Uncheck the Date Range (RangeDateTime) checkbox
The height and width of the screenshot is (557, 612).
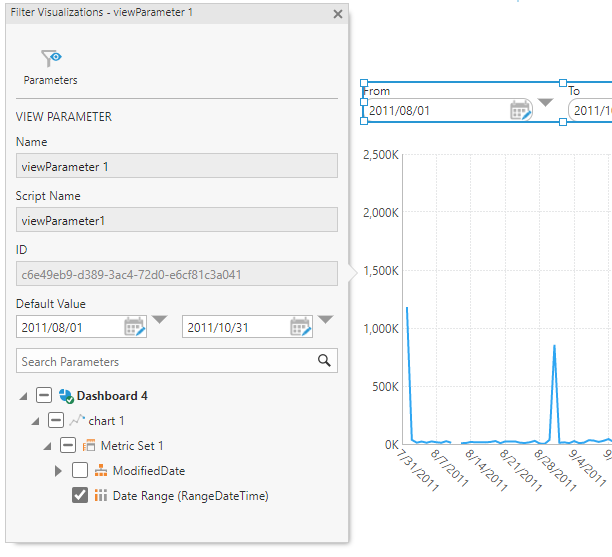[x=80, y=495]
